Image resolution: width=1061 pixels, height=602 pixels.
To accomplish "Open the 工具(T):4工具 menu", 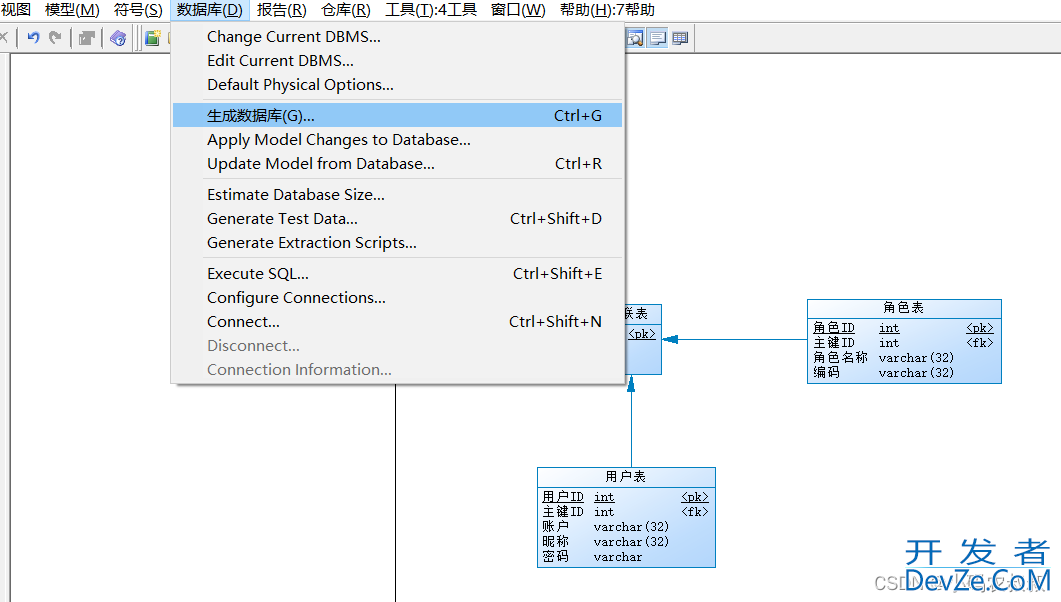I will pyautogui.click(x=431, y=10).
